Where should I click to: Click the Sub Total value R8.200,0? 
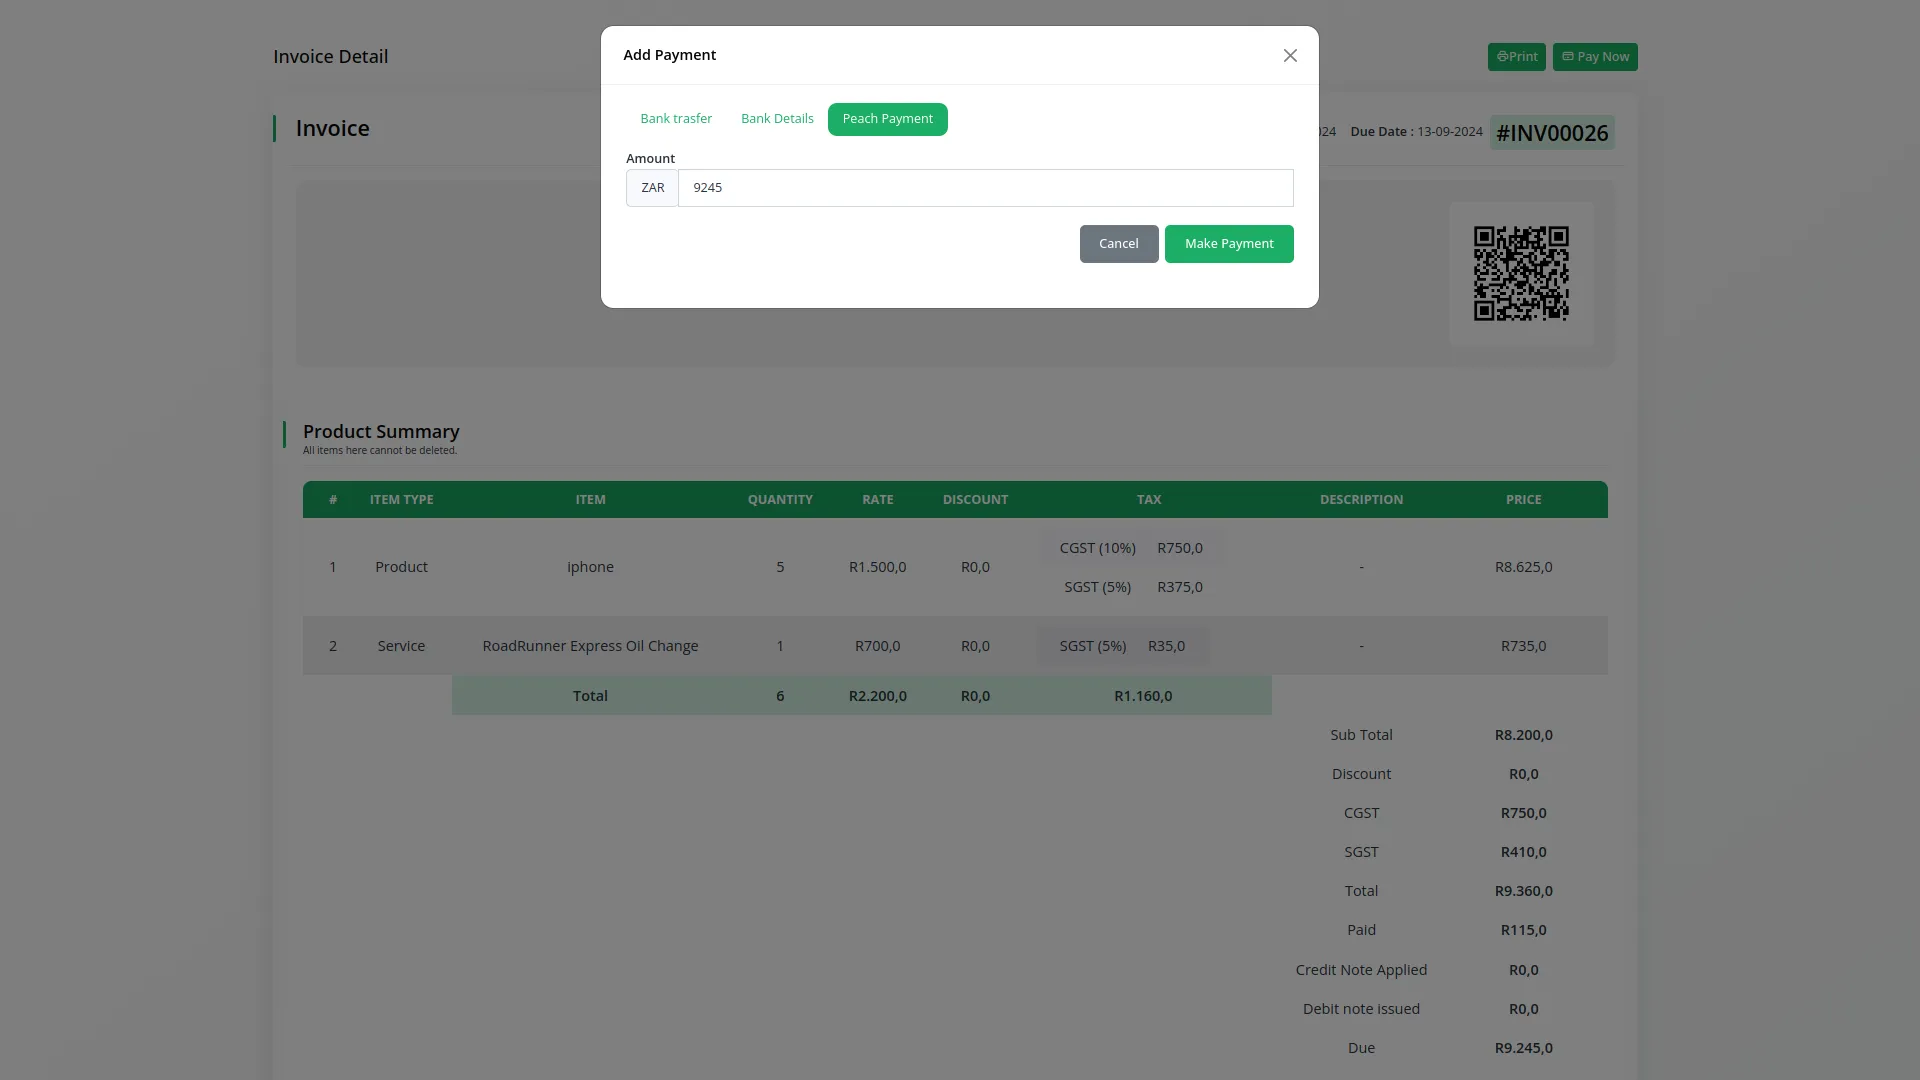click(1522, 734)
